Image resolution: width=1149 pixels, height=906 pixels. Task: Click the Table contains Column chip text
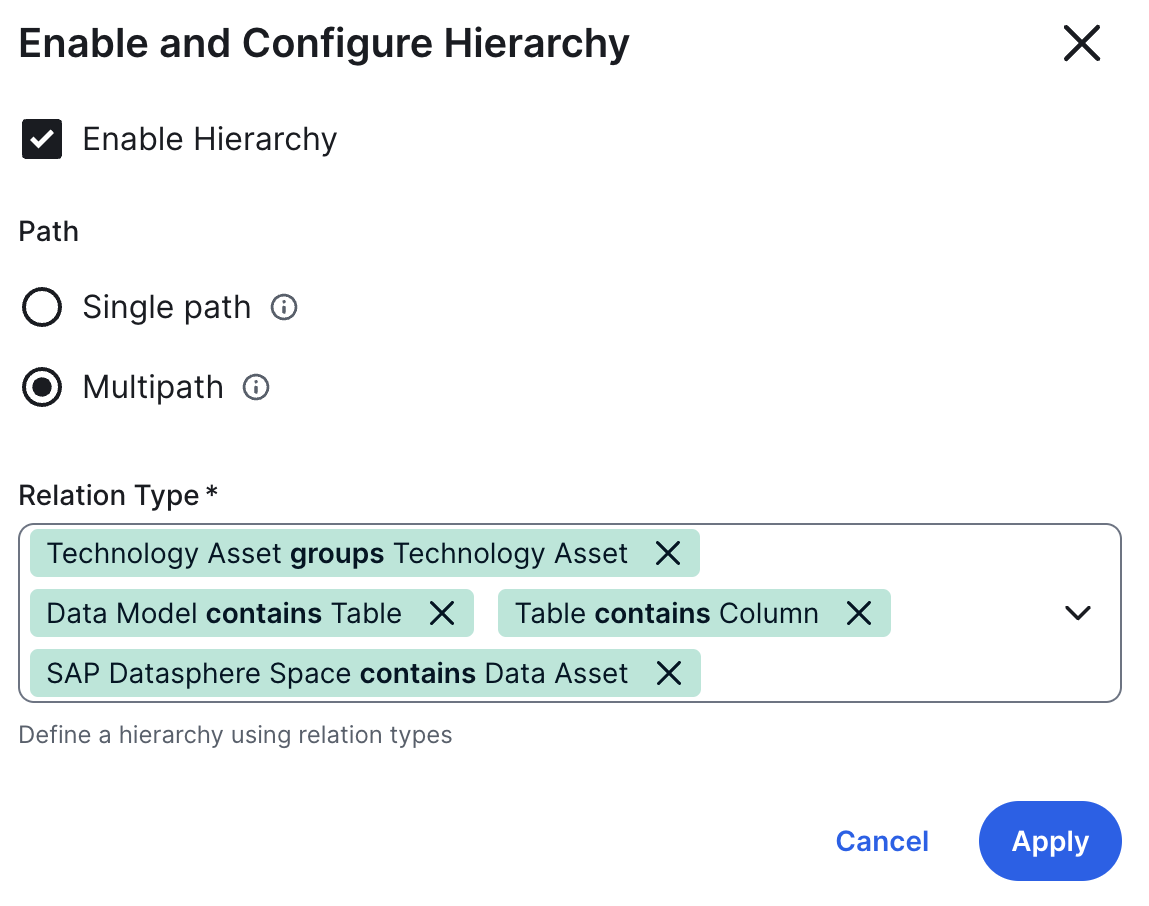pos(666,613)
